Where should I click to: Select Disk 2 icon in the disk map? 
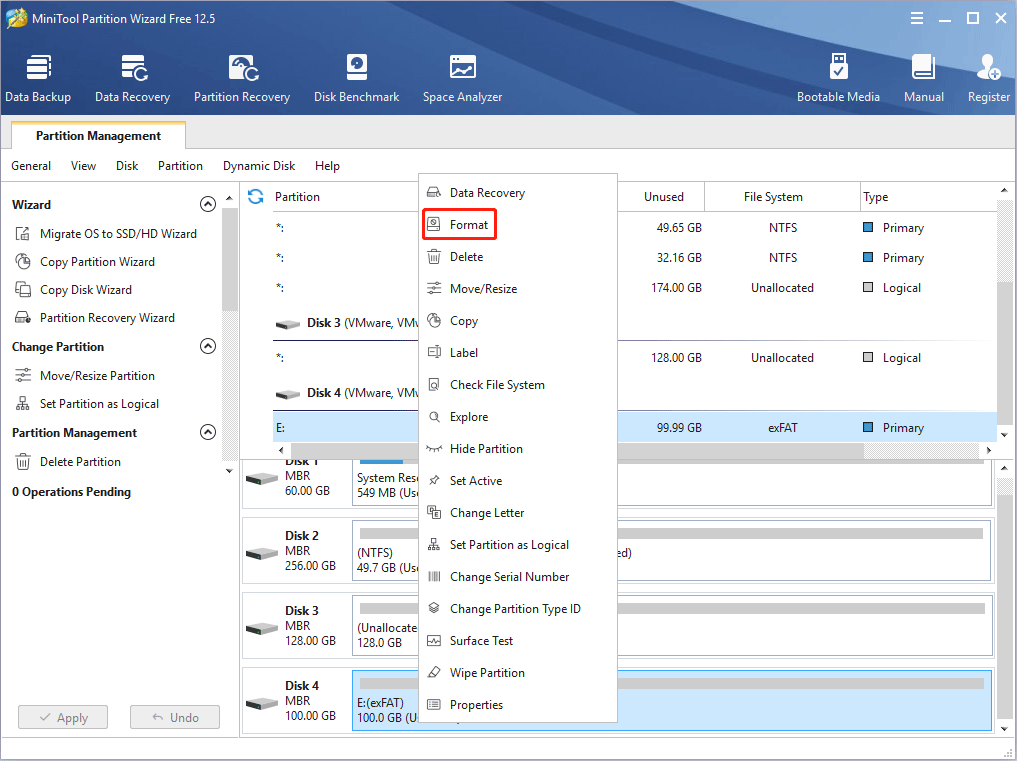pos(262,554)
